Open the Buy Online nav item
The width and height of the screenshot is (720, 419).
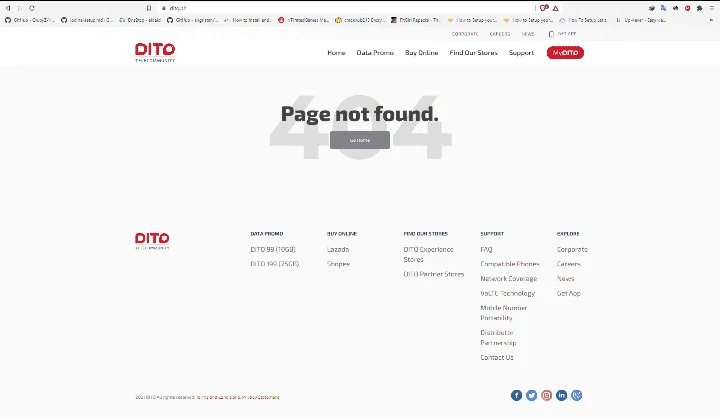coord(422,53)
